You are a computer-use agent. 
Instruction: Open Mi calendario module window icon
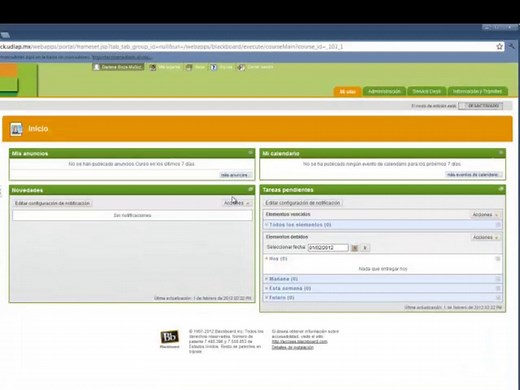pos(501,153)
